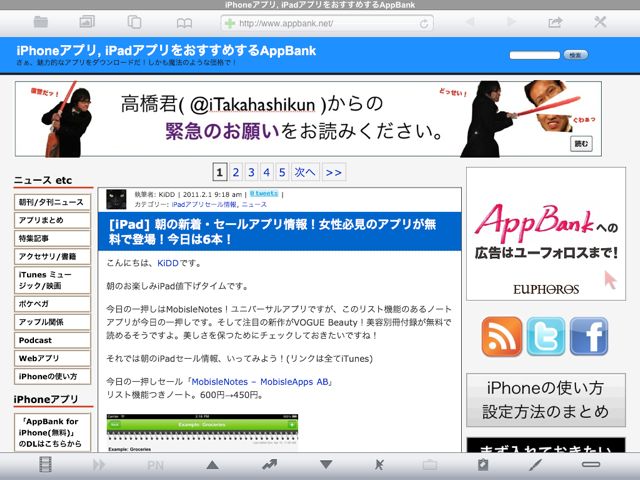Click the KiDD author link in article
The image size is (640, 480).
click(x=168, y=263)
